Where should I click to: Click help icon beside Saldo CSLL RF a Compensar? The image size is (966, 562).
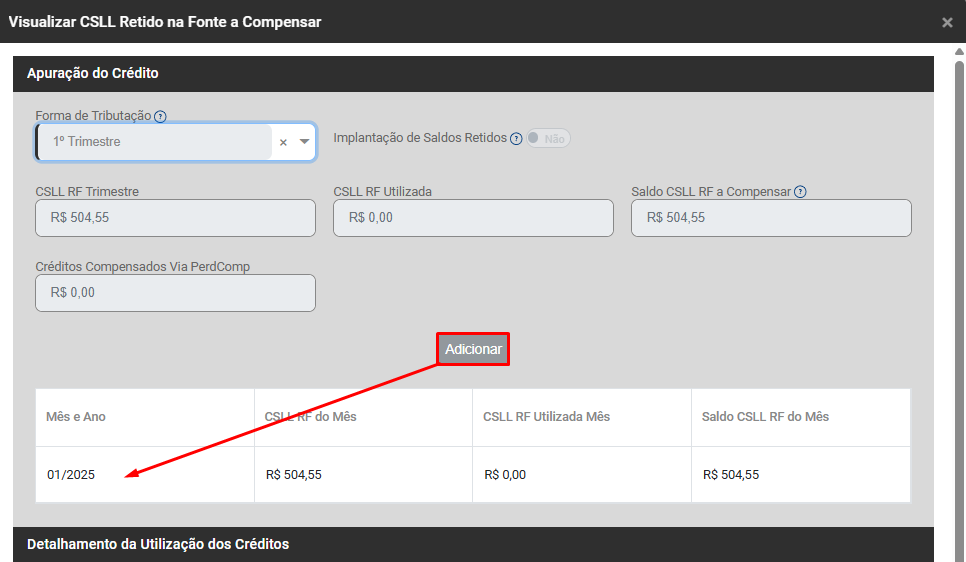click(x=800, y=192)
